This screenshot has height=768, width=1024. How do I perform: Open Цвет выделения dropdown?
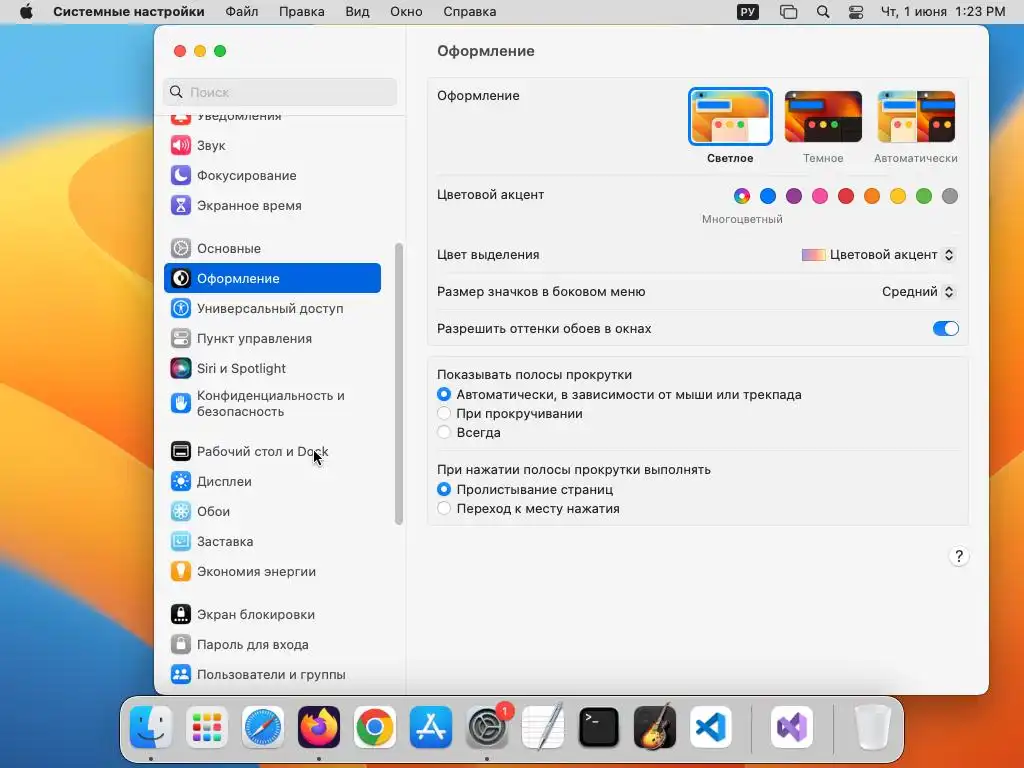point(878,255)
